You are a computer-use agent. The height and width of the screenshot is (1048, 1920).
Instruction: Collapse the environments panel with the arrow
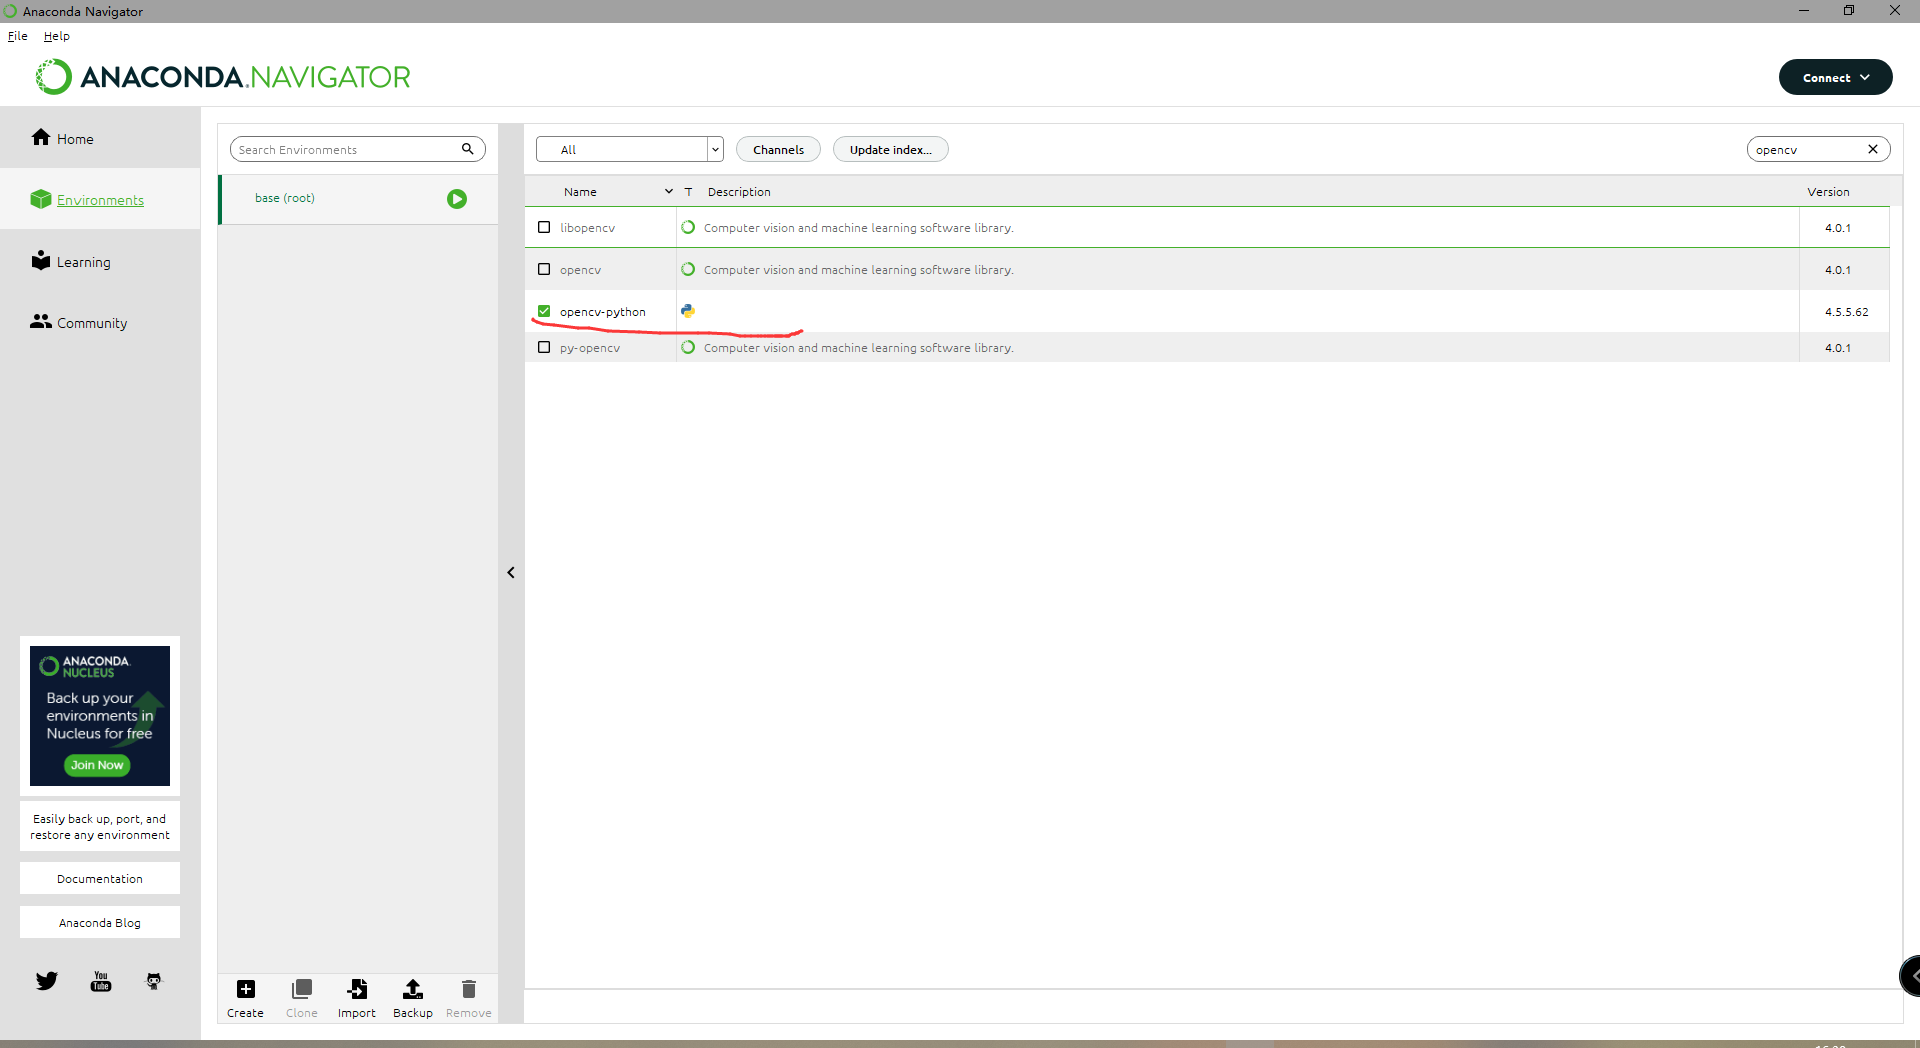511,572
